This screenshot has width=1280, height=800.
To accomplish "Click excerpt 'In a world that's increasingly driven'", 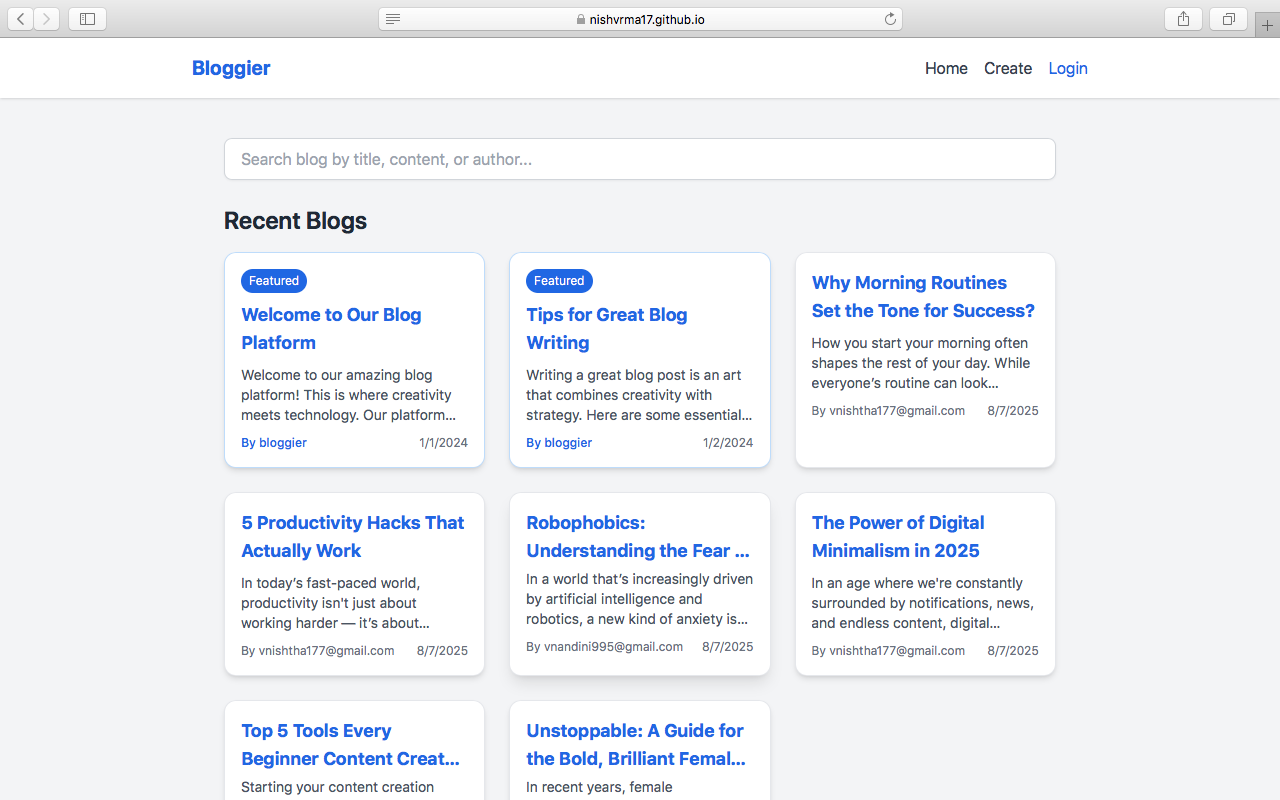I will [x=639, y=599].
